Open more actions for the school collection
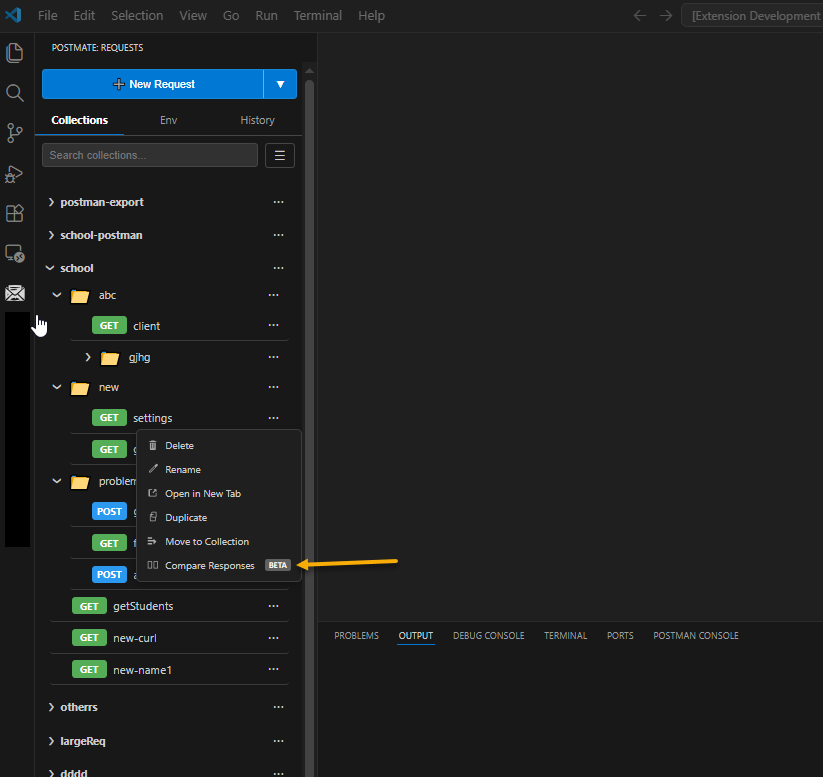823x777 pixels. click(x=278, y=267)
